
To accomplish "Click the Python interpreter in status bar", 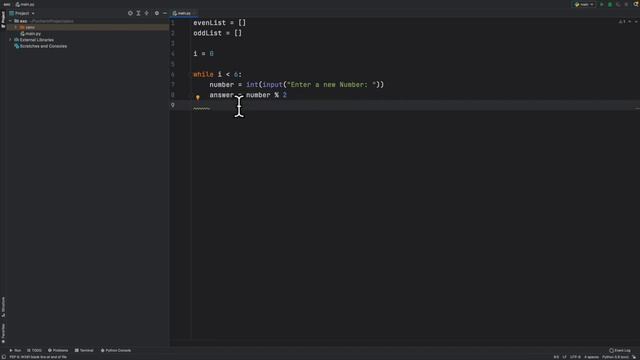I will [x=616, y=357].
